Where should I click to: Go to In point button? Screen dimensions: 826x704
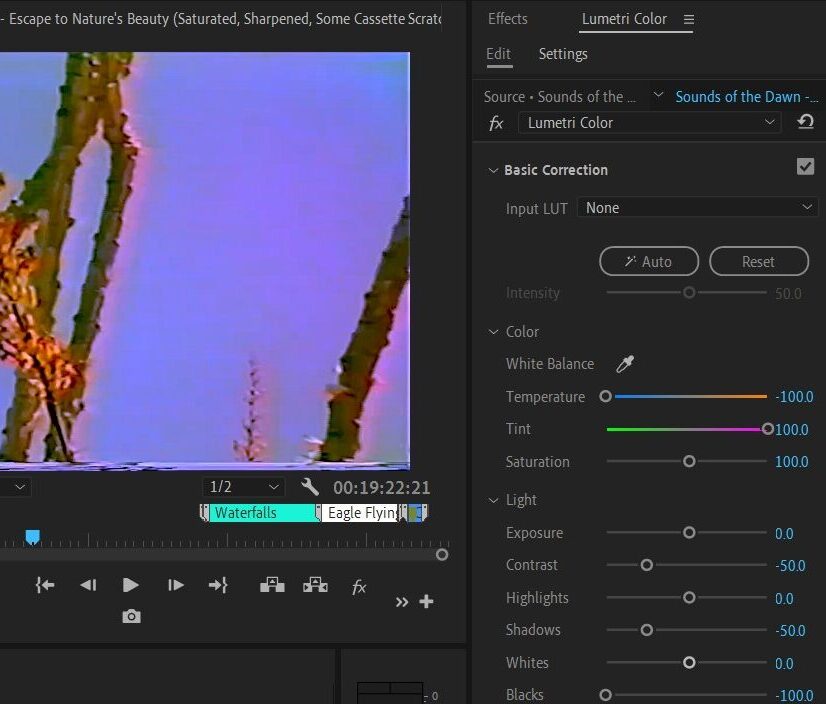pos(45,585)
